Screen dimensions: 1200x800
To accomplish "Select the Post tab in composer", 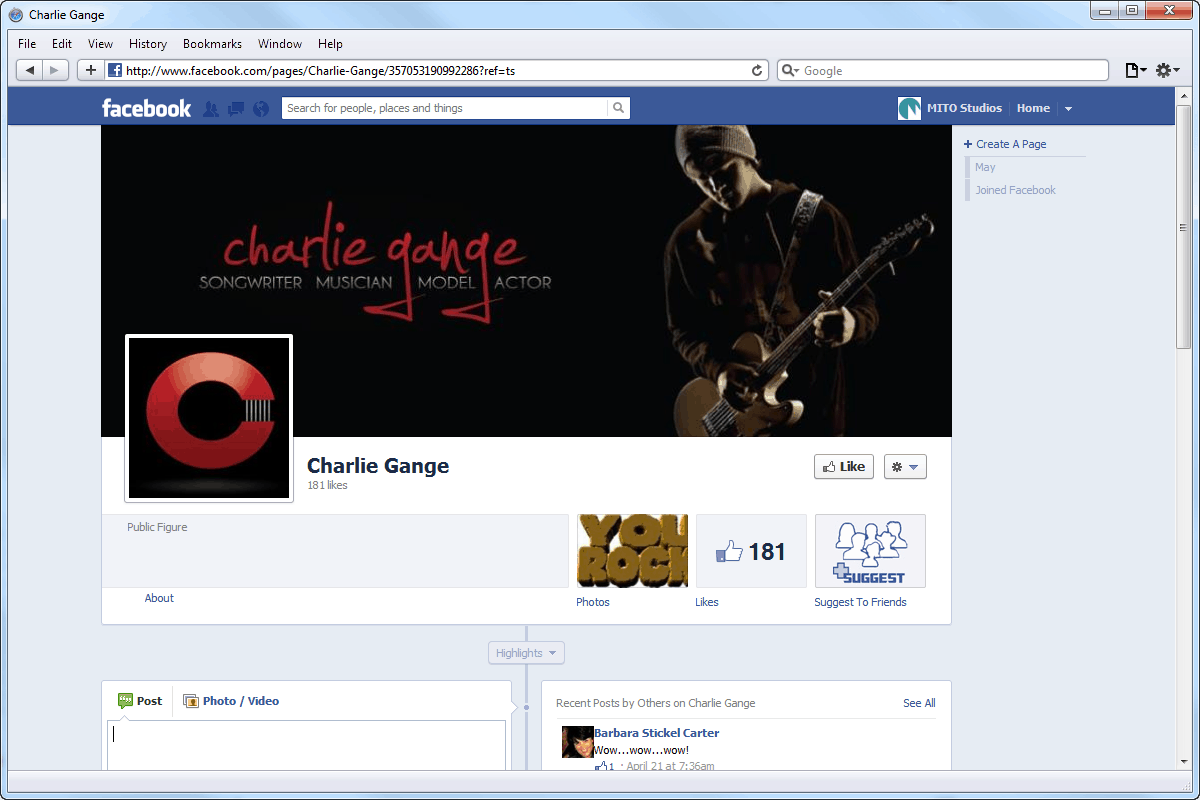I will point(140,701).
